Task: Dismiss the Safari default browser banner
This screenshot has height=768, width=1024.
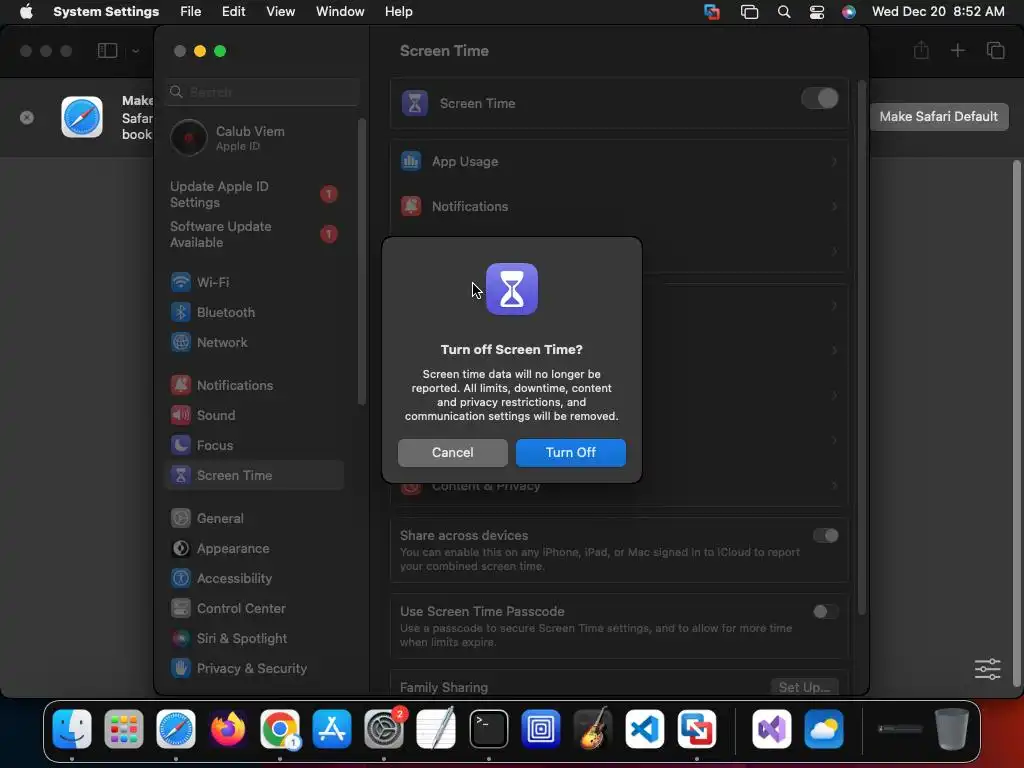Action: coord(27,118)
